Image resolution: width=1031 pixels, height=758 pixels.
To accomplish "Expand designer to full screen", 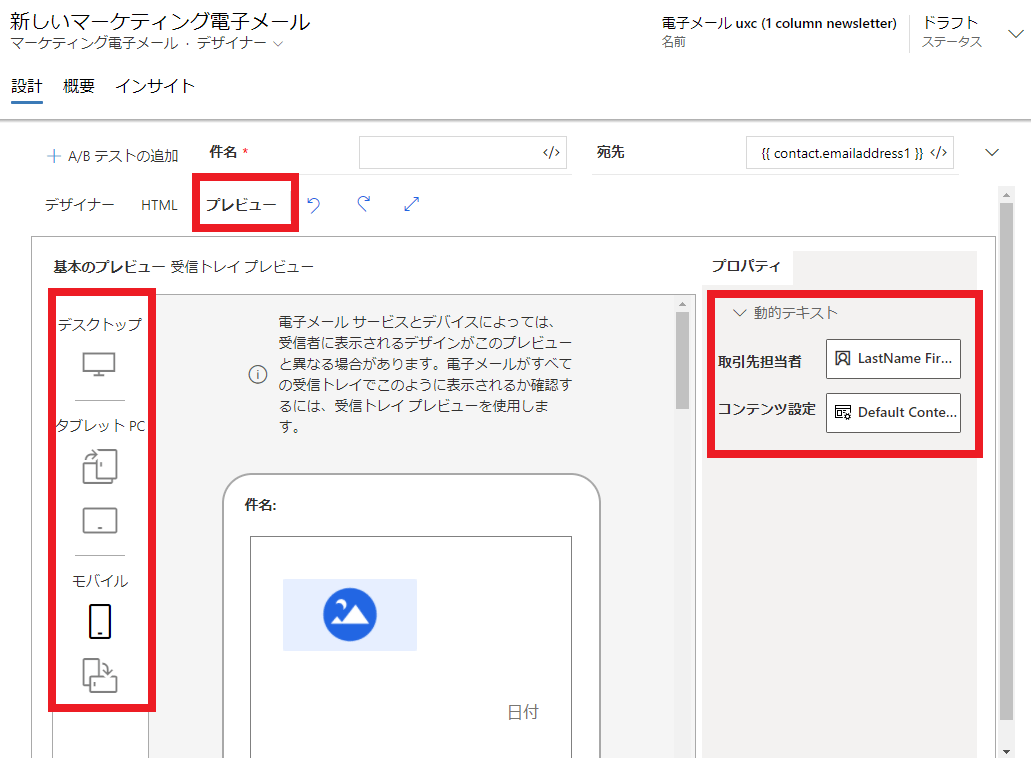I will point(411,204).
